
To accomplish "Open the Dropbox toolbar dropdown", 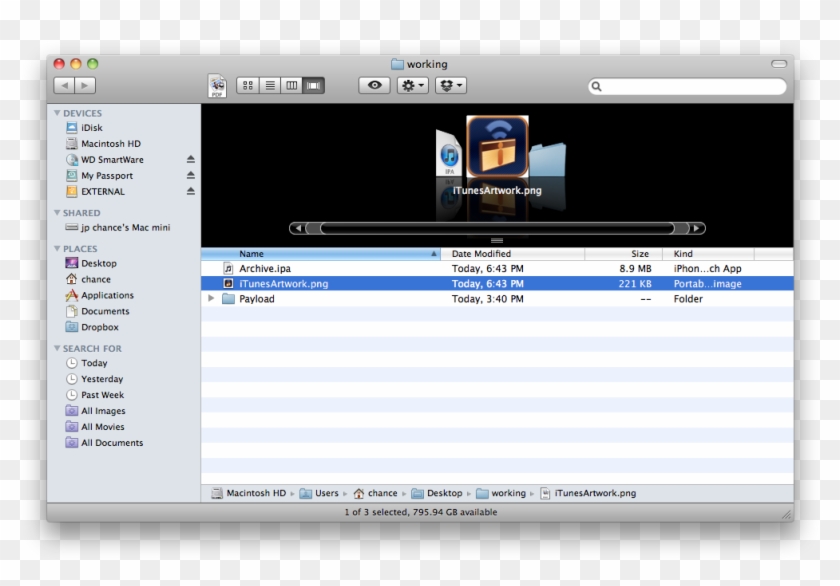I will (x=449, y=85).
